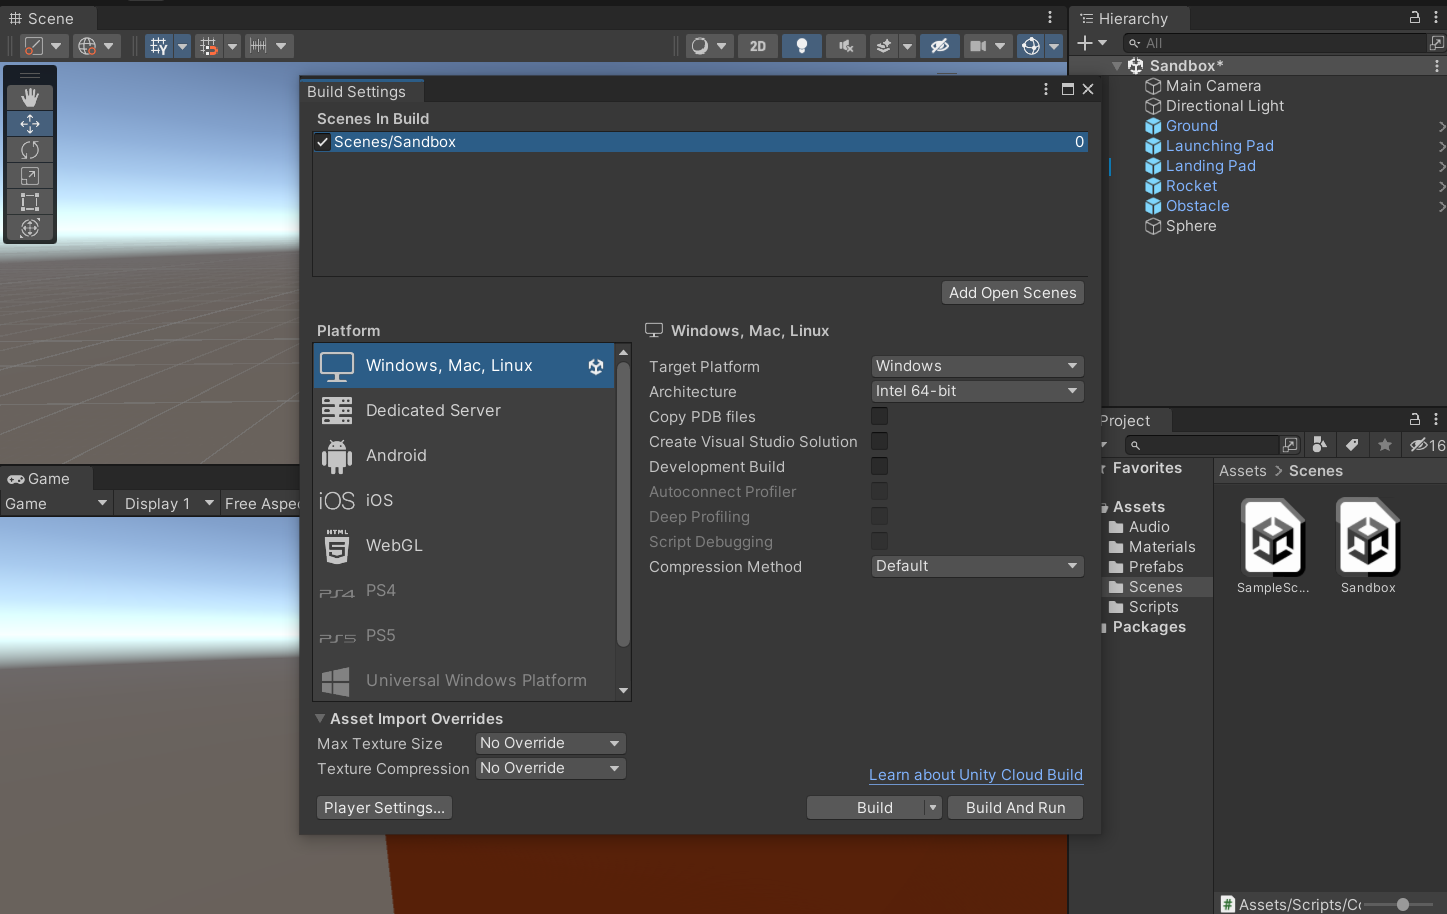This screenshot has height=914, width=1447.
Task: Open Learn about Unity Cloud Build link
Action: click(975, 775)
